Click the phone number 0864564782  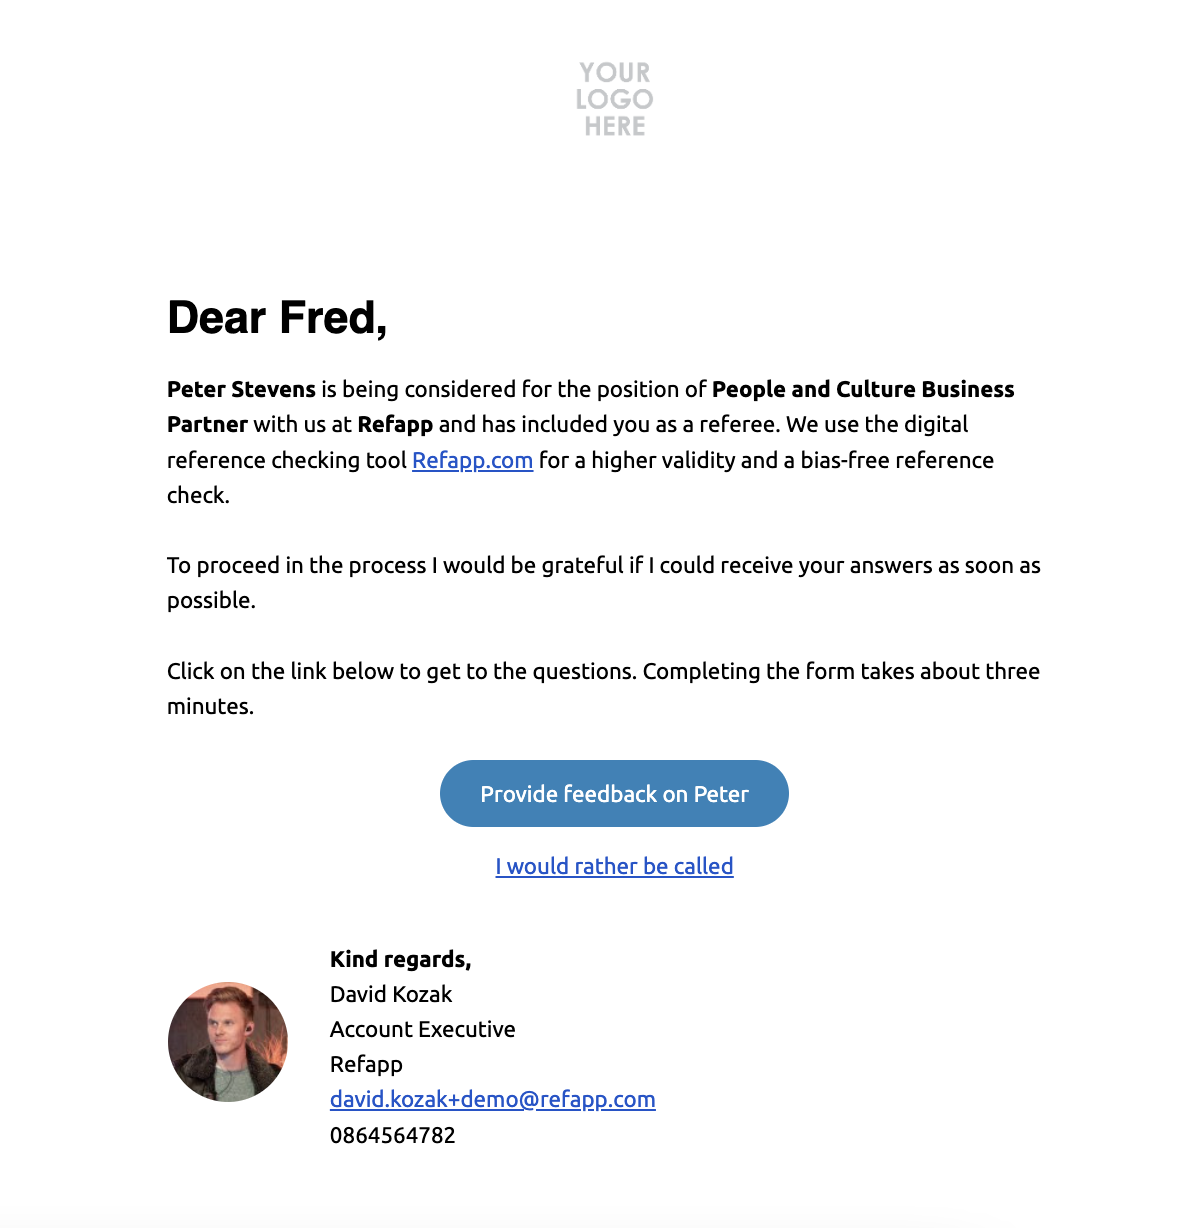[392, 1135]
